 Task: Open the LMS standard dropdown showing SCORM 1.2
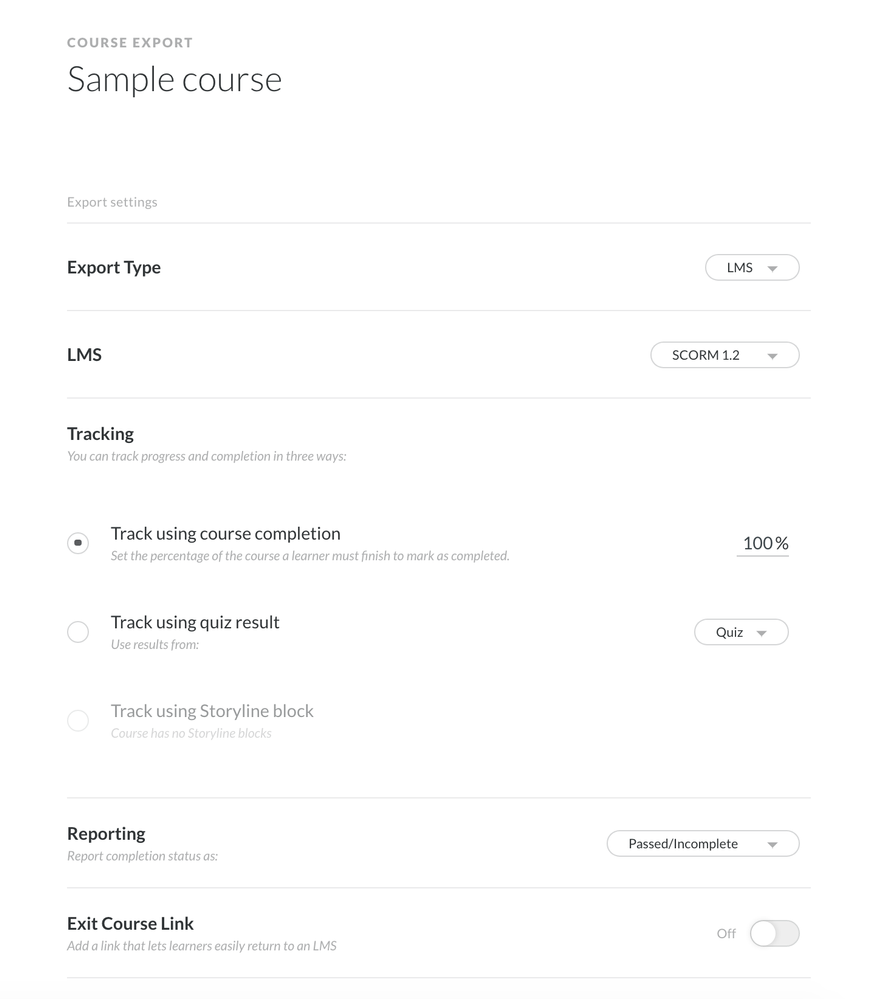(x=724, y=355)
